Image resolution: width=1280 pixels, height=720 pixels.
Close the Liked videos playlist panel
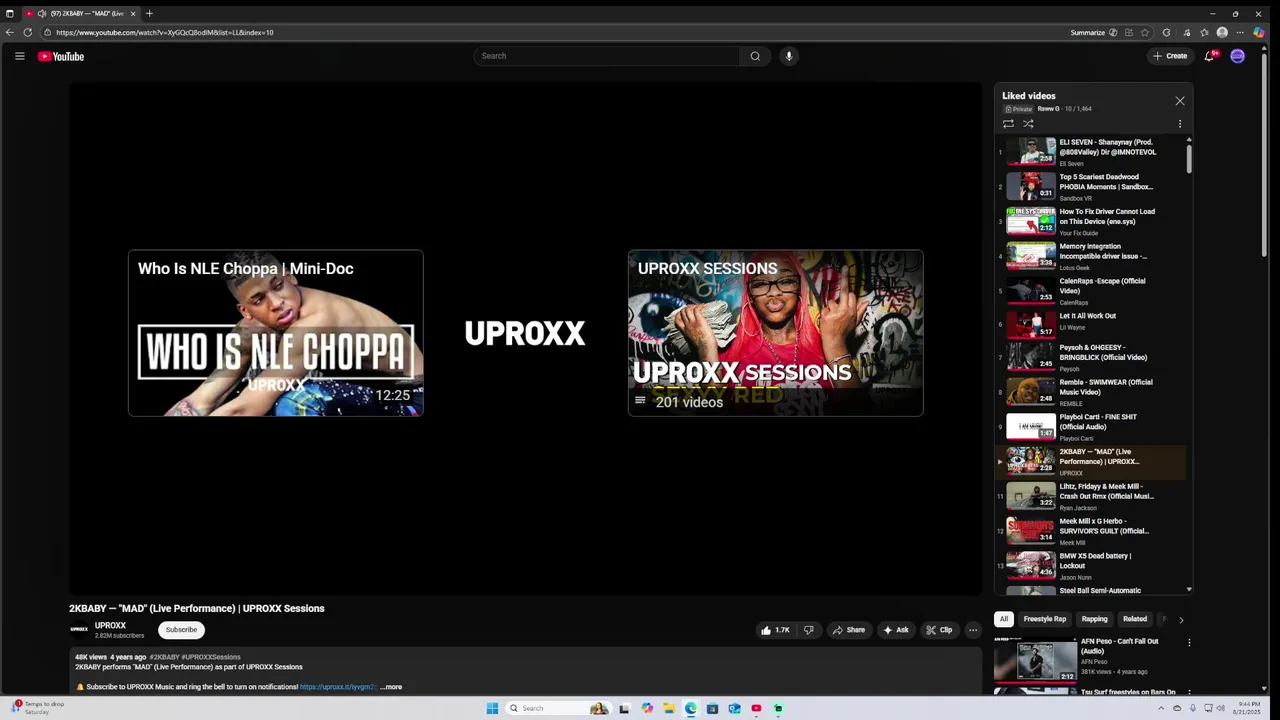pyautogui.click(x=1180, y=101)
